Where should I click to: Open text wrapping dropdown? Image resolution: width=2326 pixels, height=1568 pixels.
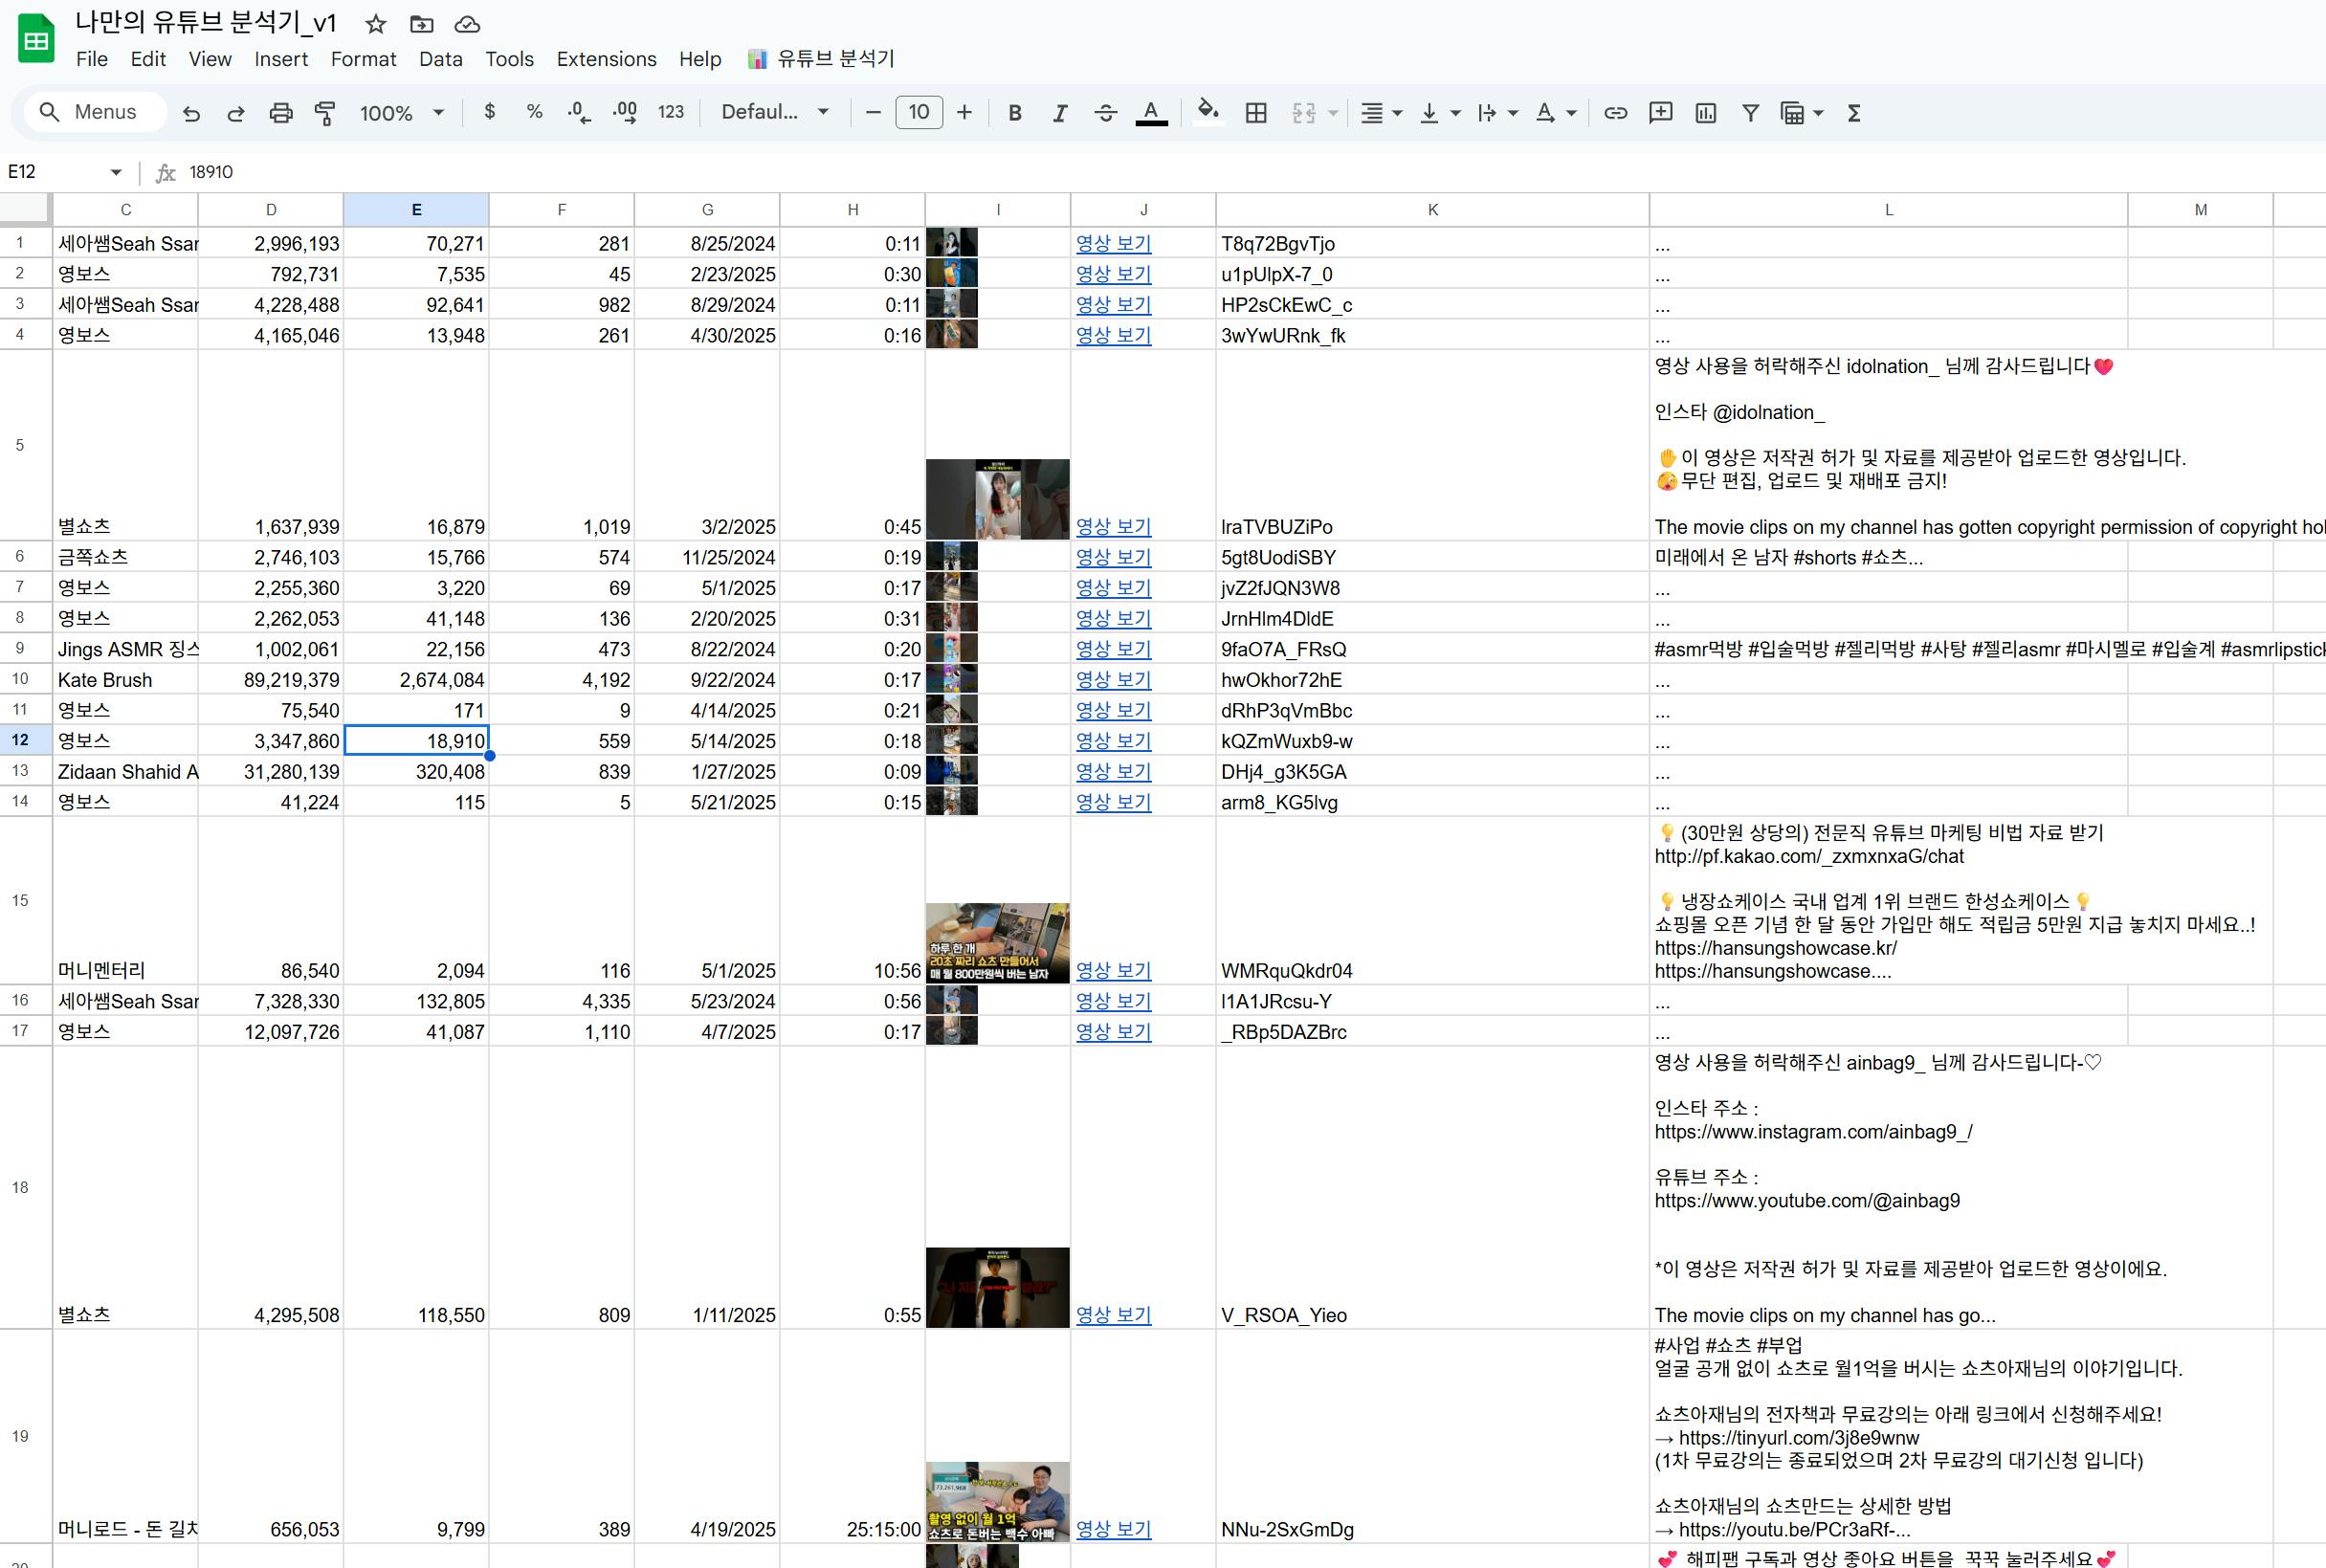coord(1497,113)
